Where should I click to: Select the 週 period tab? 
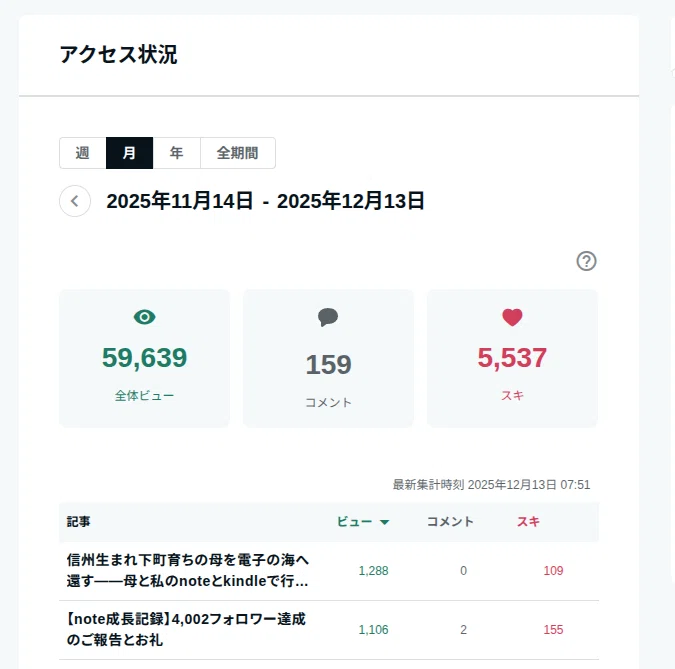point(83,153)
